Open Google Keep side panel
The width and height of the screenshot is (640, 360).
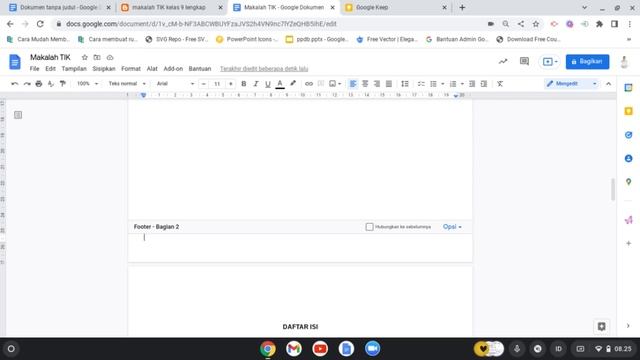click(629, 111)
